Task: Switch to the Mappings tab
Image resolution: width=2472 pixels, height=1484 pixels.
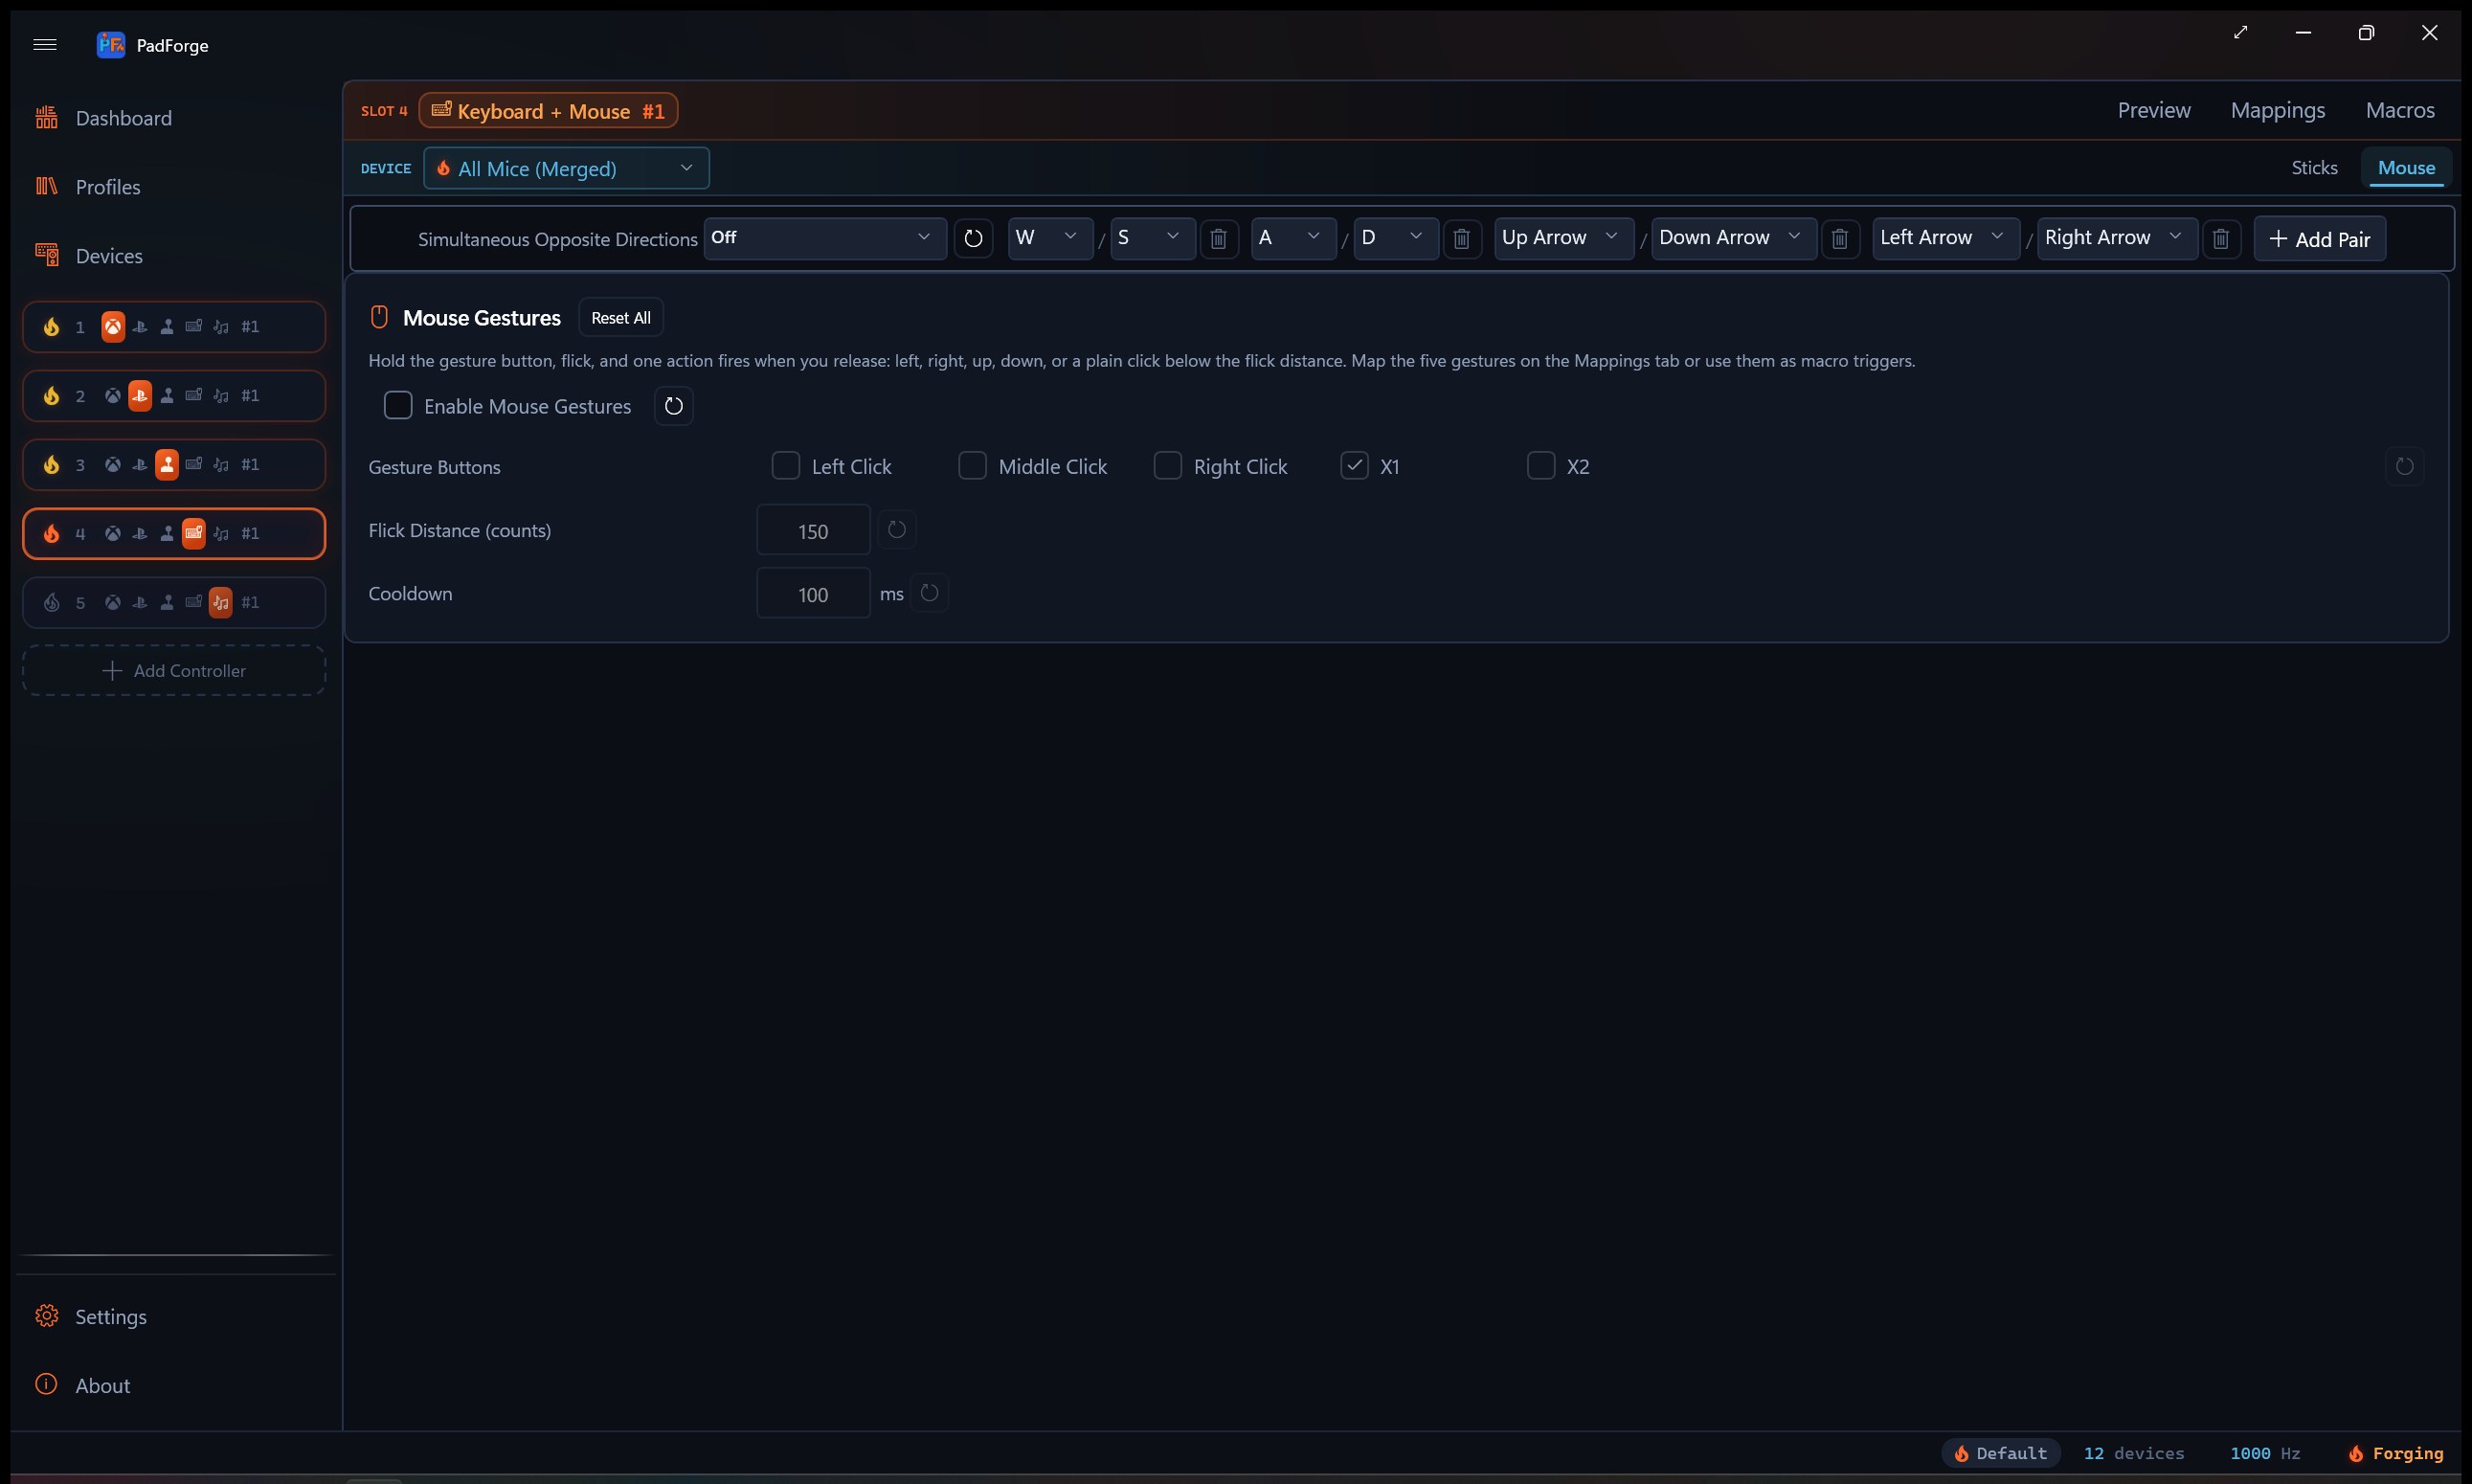Action: (x=2277, y=110)
